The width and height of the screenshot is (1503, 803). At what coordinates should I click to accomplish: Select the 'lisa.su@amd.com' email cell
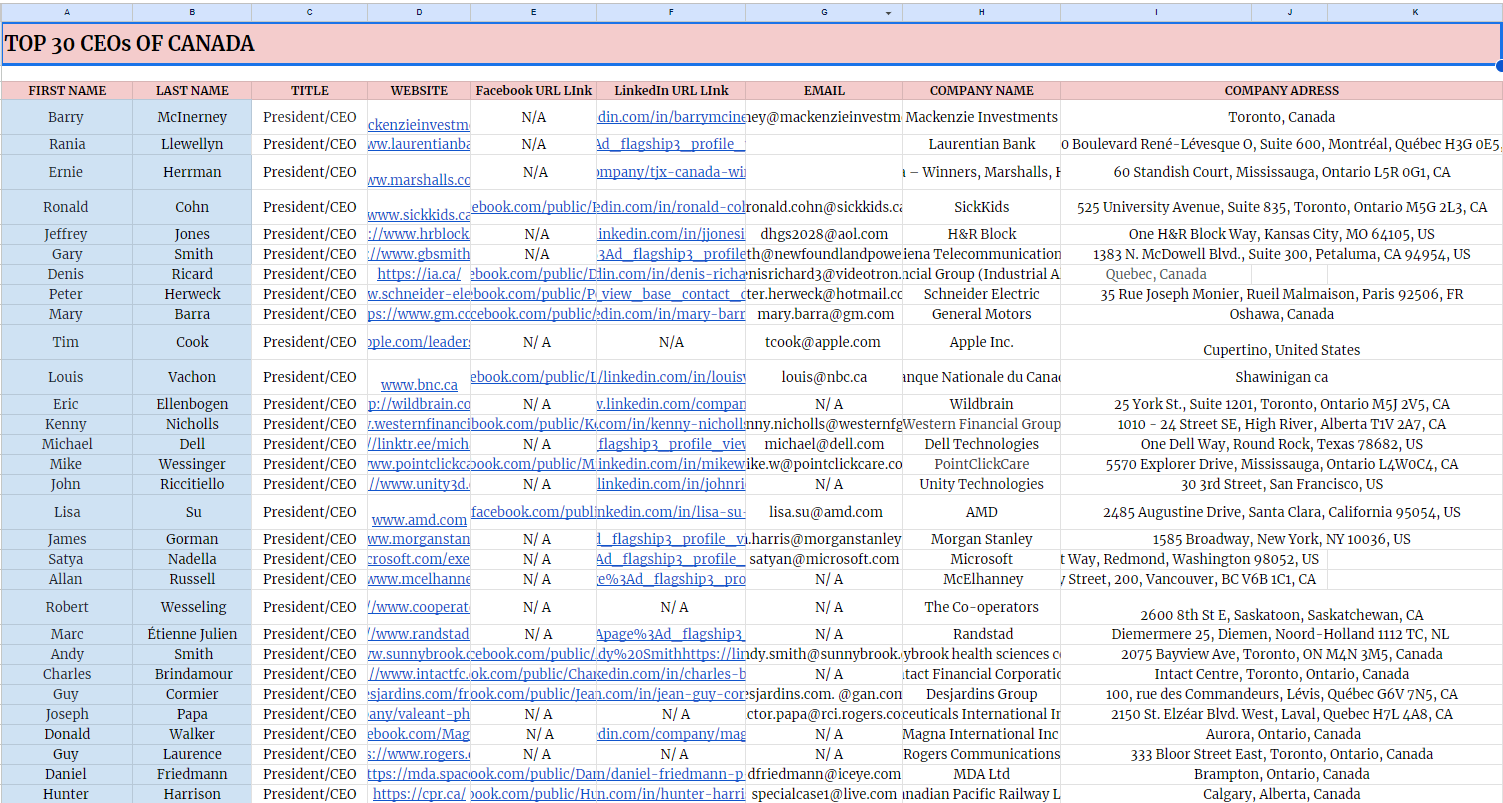[824, 512]
